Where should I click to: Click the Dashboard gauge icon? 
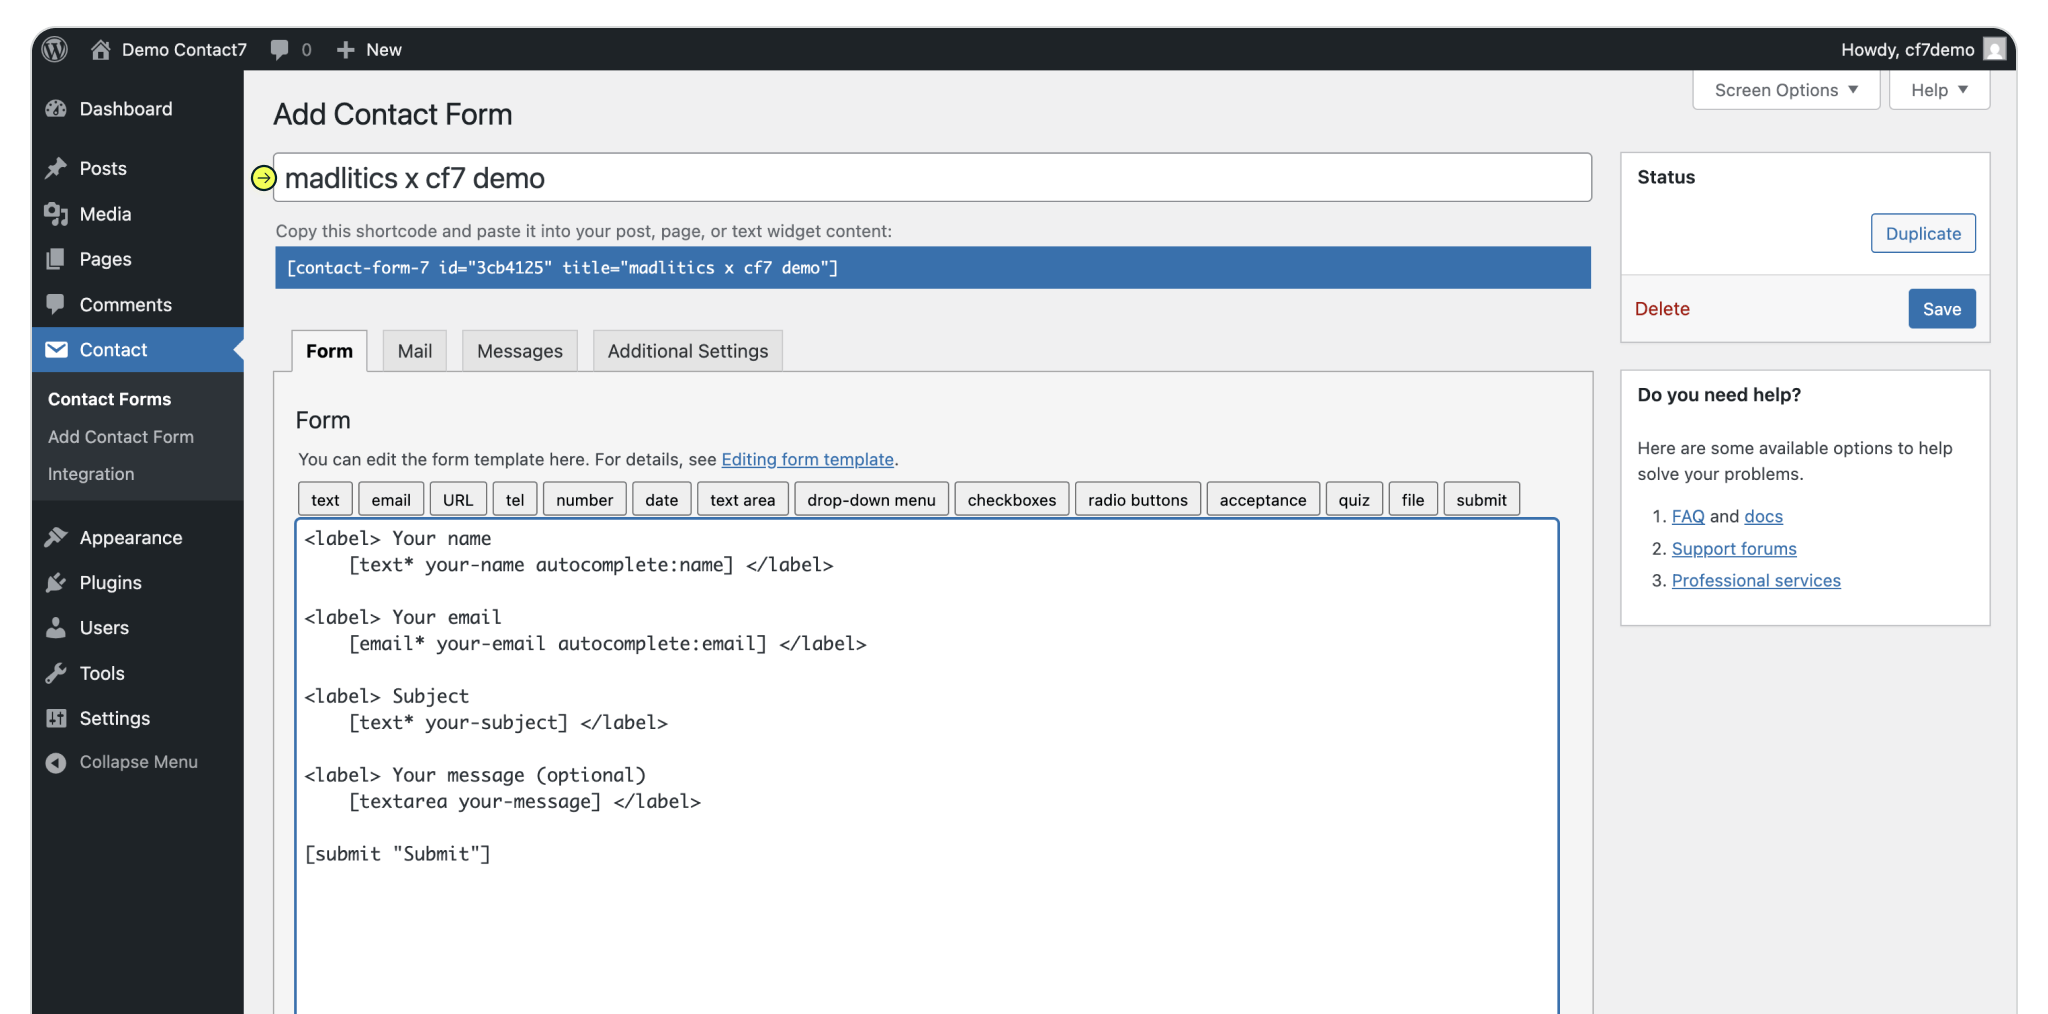(56, 109)
